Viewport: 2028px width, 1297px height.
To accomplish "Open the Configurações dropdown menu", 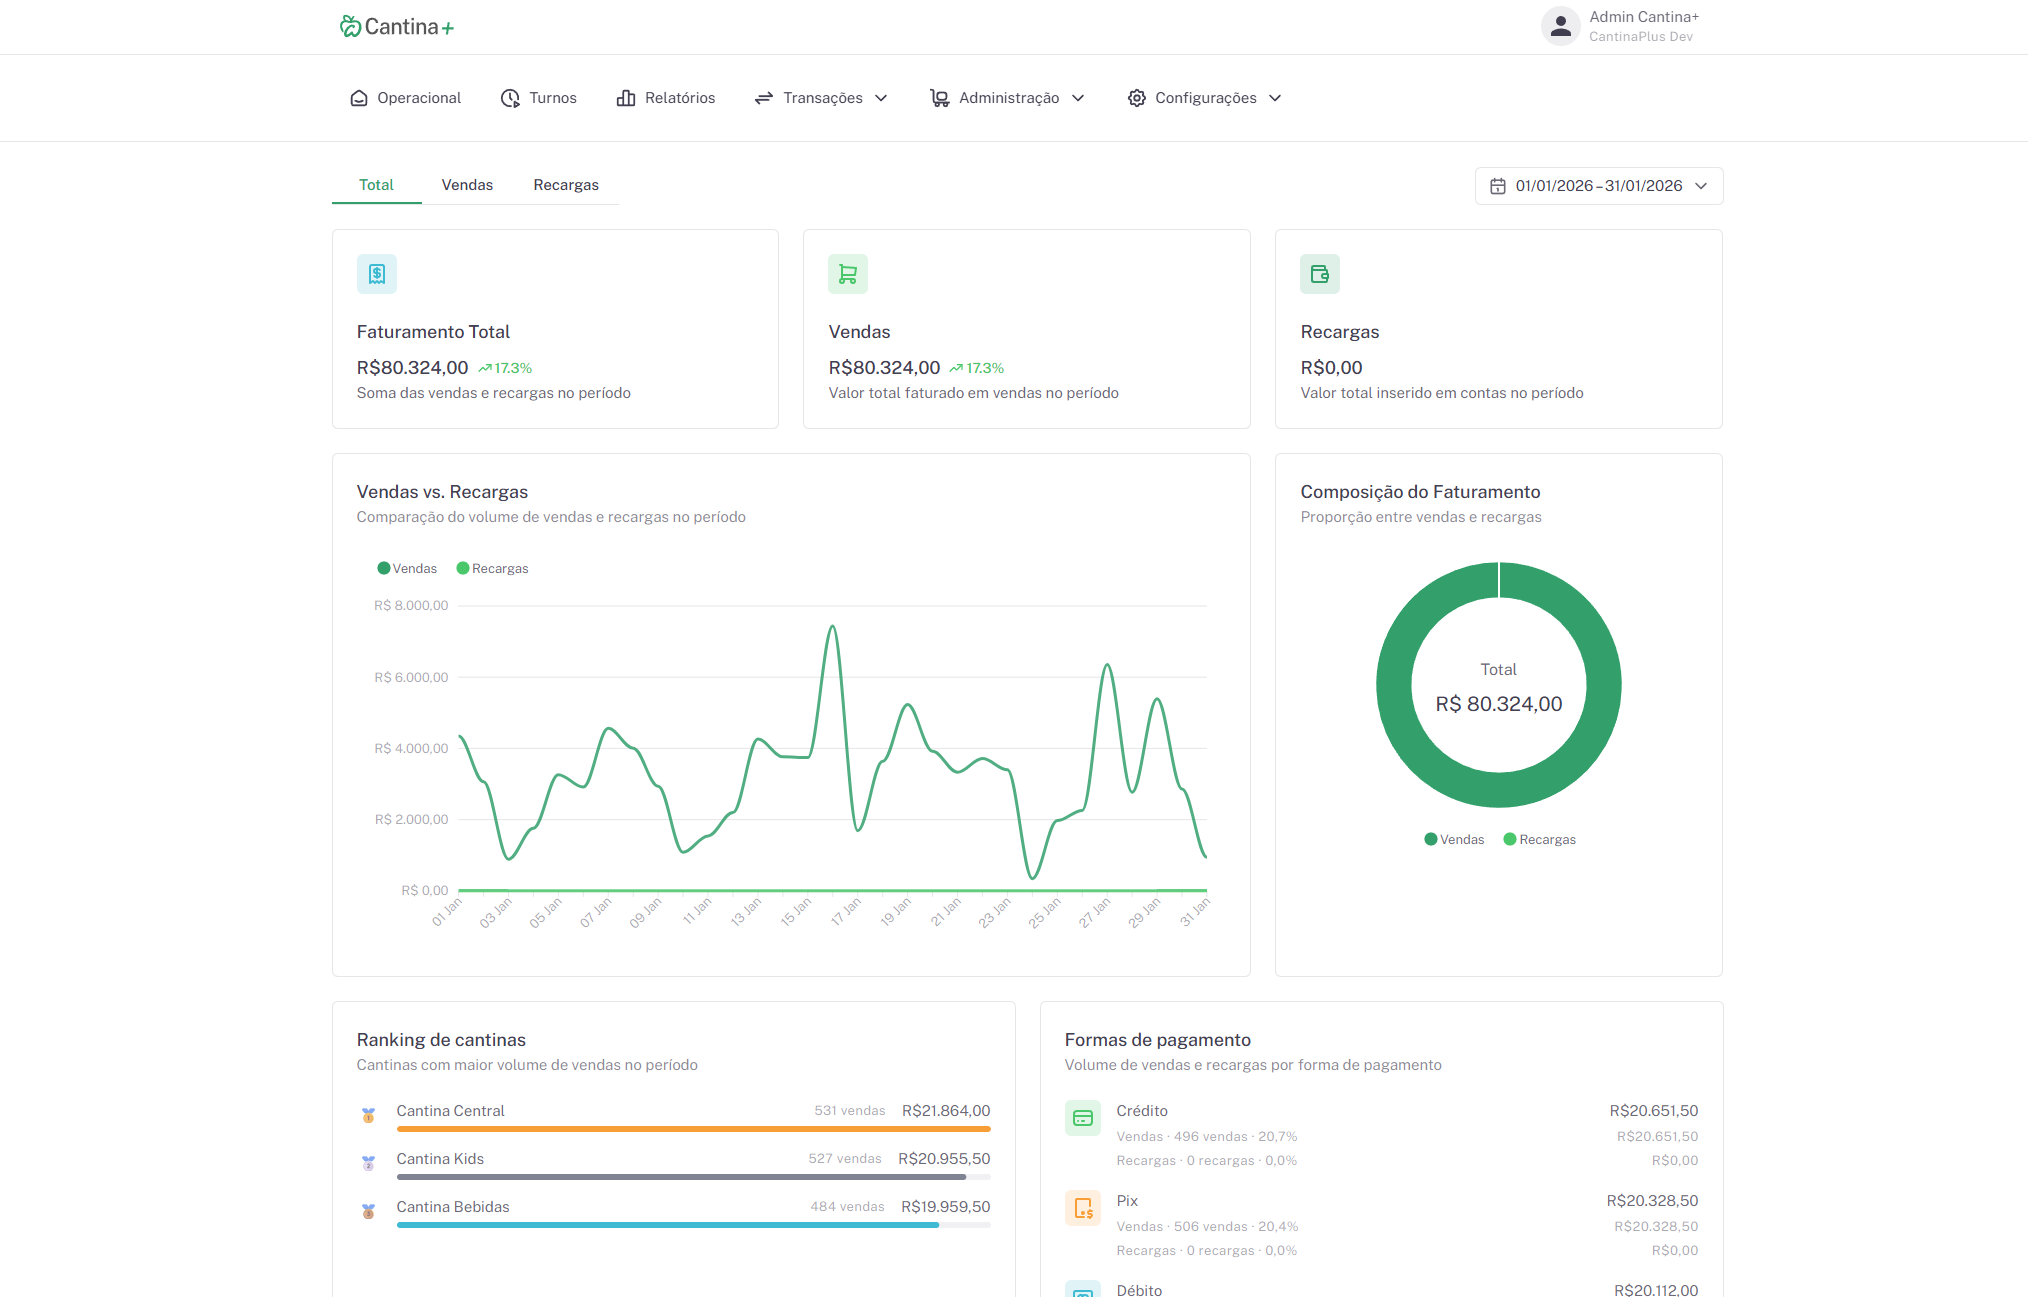I will [x=1204, y=98].
